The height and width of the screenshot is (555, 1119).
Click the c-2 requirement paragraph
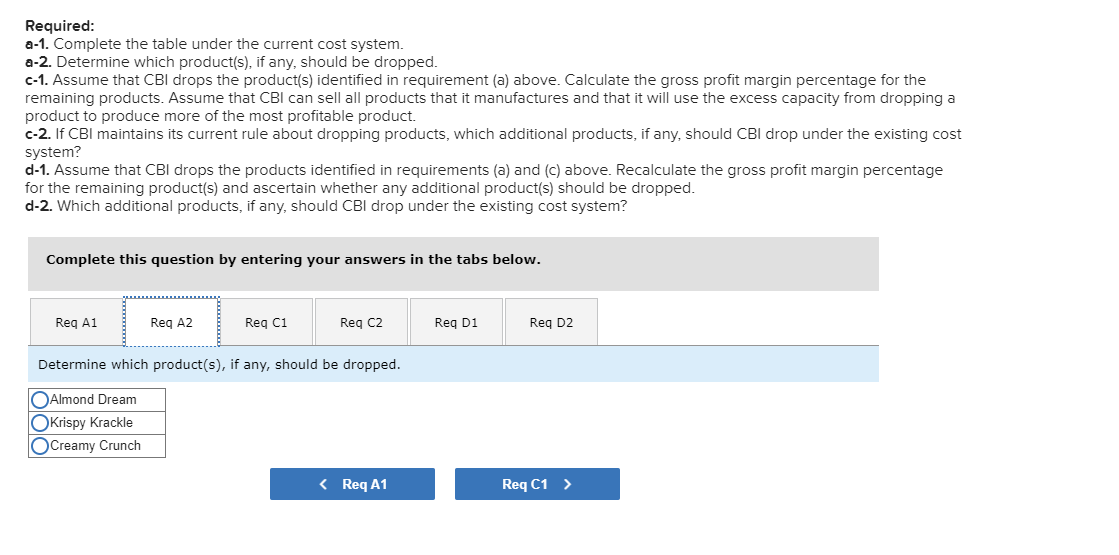[490, 142]
